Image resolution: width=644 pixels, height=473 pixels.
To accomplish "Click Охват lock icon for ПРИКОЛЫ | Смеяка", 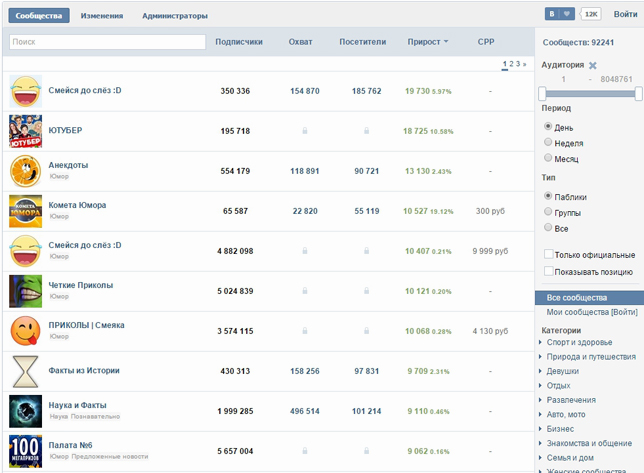I will (305, 331).
